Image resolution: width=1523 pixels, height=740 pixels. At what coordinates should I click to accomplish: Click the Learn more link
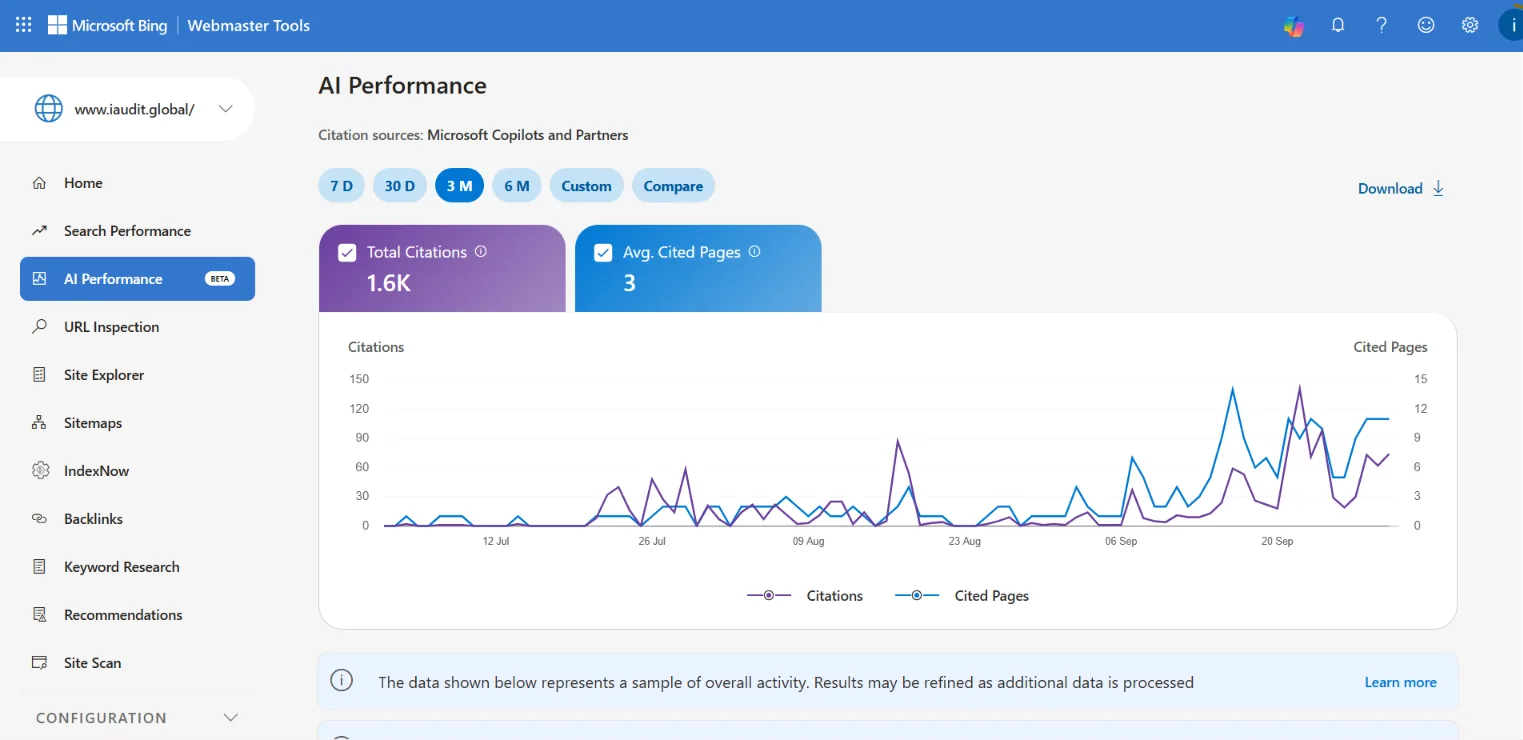point(1400,682)
